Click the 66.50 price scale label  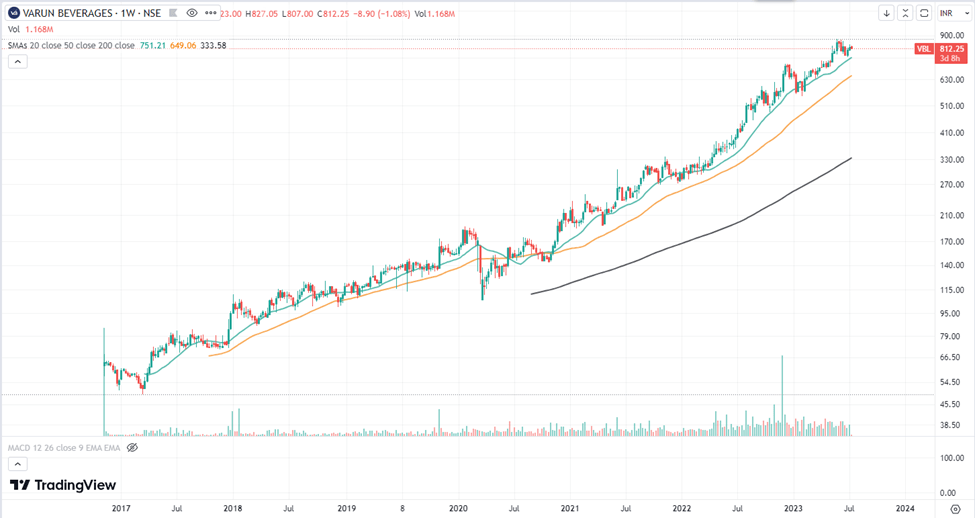pyautogui.click(x=952, y=357)
